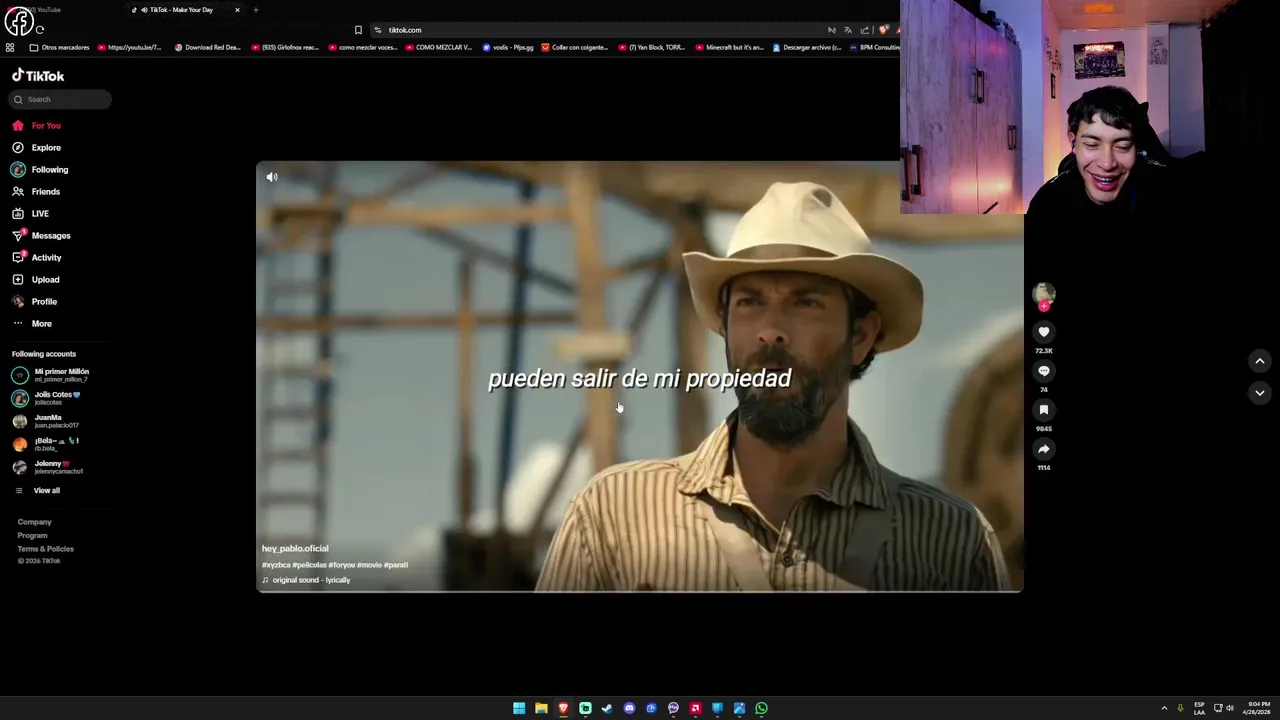This screenshot has width=1280, height=720.
Task: Open the For You feed
Action: pyautogui.click(x=37, y=126)
